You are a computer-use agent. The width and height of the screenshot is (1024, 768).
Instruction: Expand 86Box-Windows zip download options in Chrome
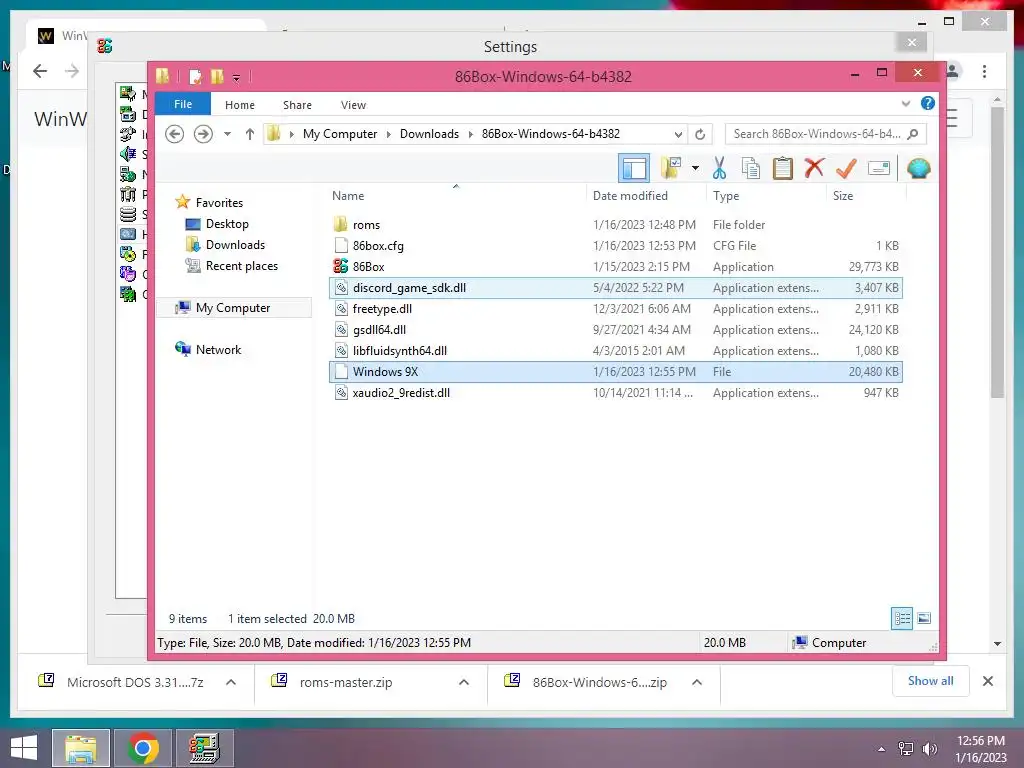pyautogui.click(x=697, y=682)
